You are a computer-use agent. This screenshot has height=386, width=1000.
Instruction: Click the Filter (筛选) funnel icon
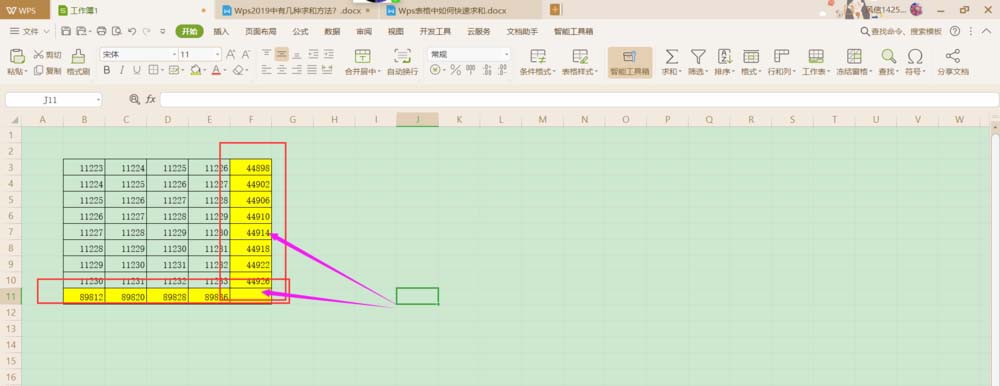698,56
